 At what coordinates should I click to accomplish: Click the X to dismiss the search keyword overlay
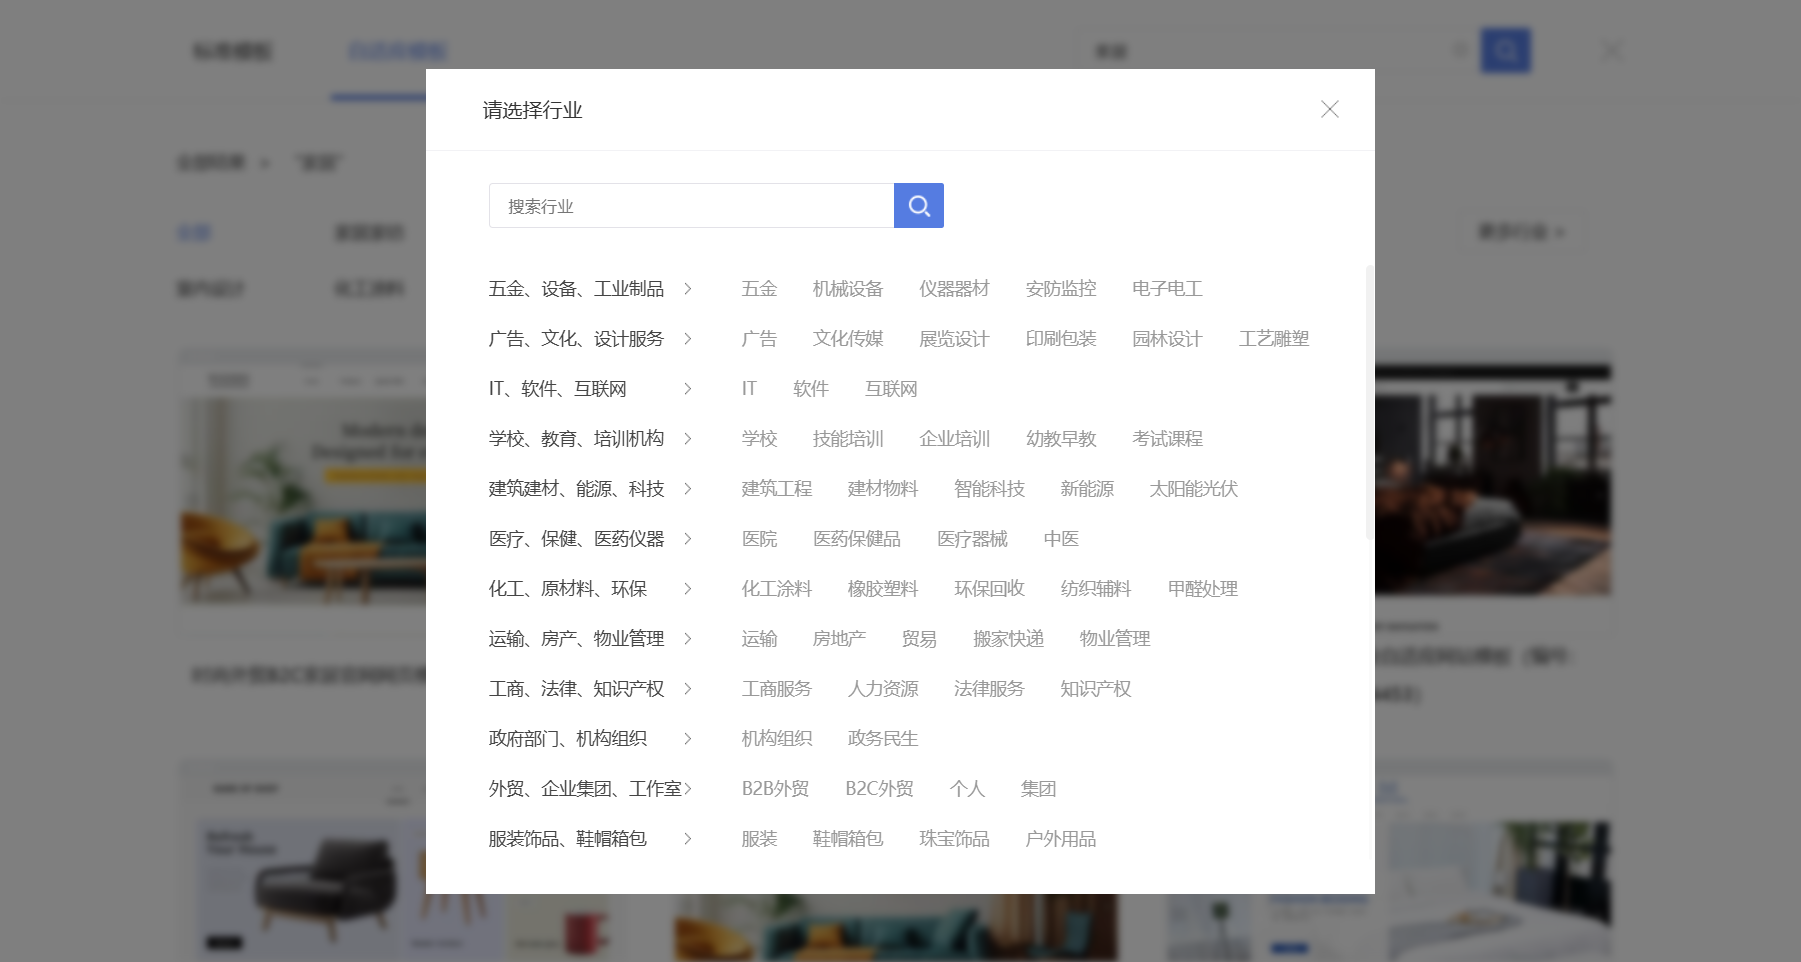click(1611, 49)
